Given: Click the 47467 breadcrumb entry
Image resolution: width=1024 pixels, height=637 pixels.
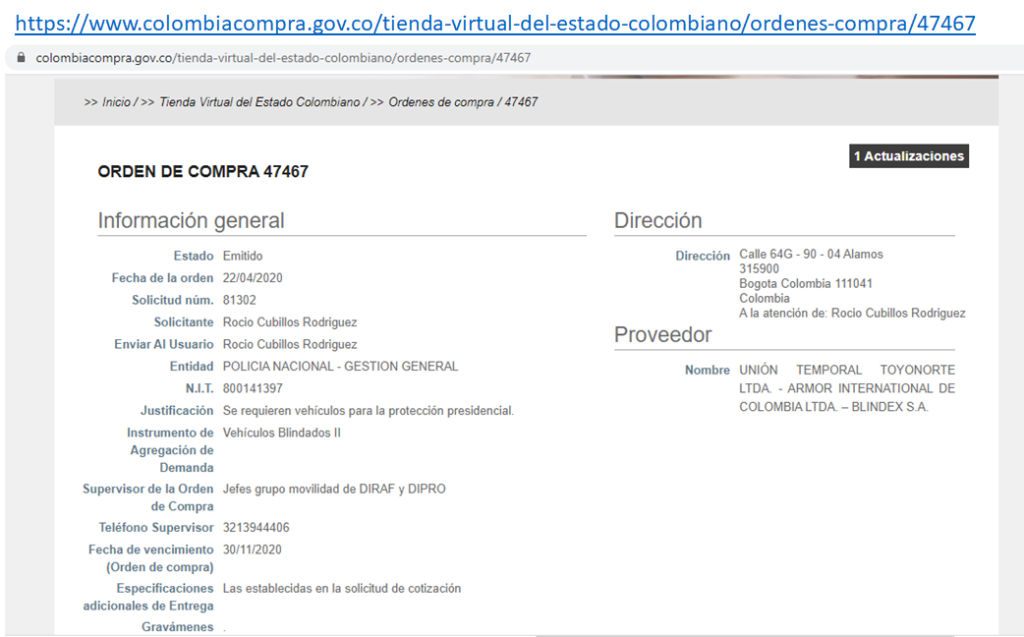Looking at the screenshot, I should point(521,102).
